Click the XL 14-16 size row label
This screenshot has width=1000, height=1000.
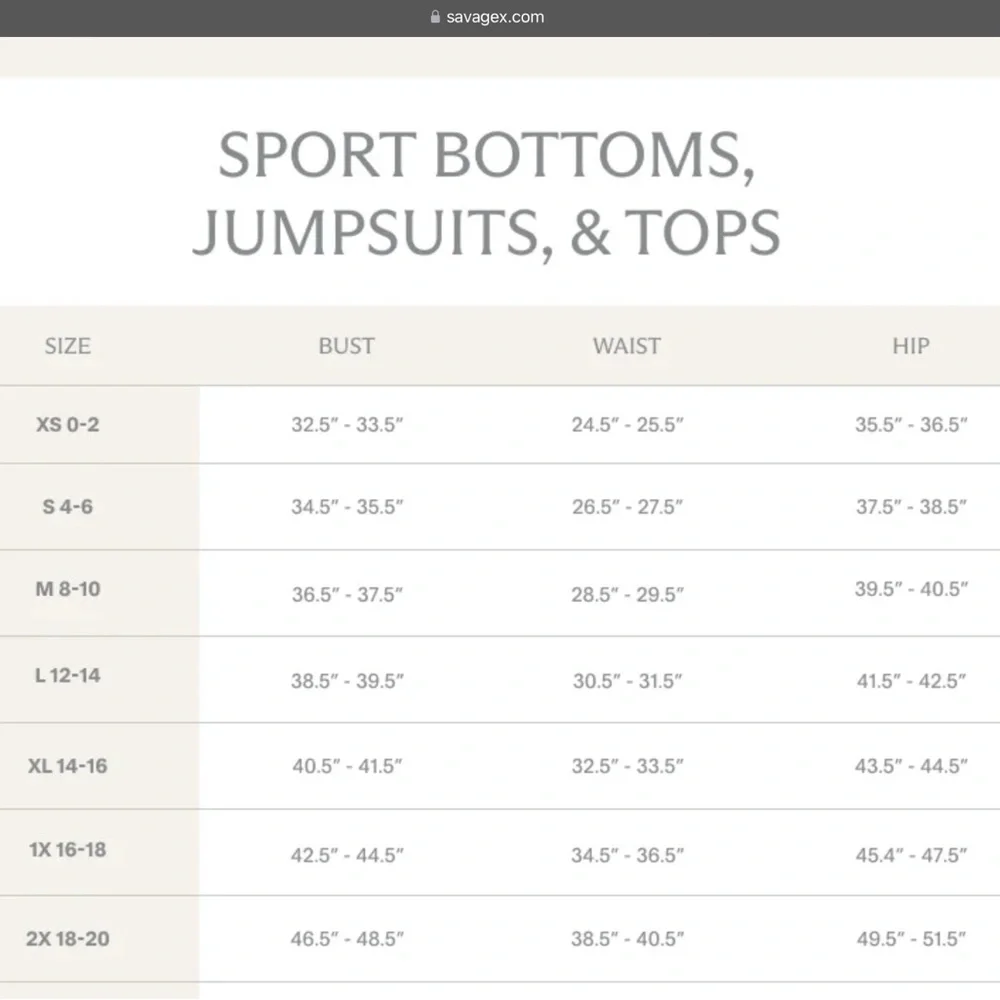point(68,766)
